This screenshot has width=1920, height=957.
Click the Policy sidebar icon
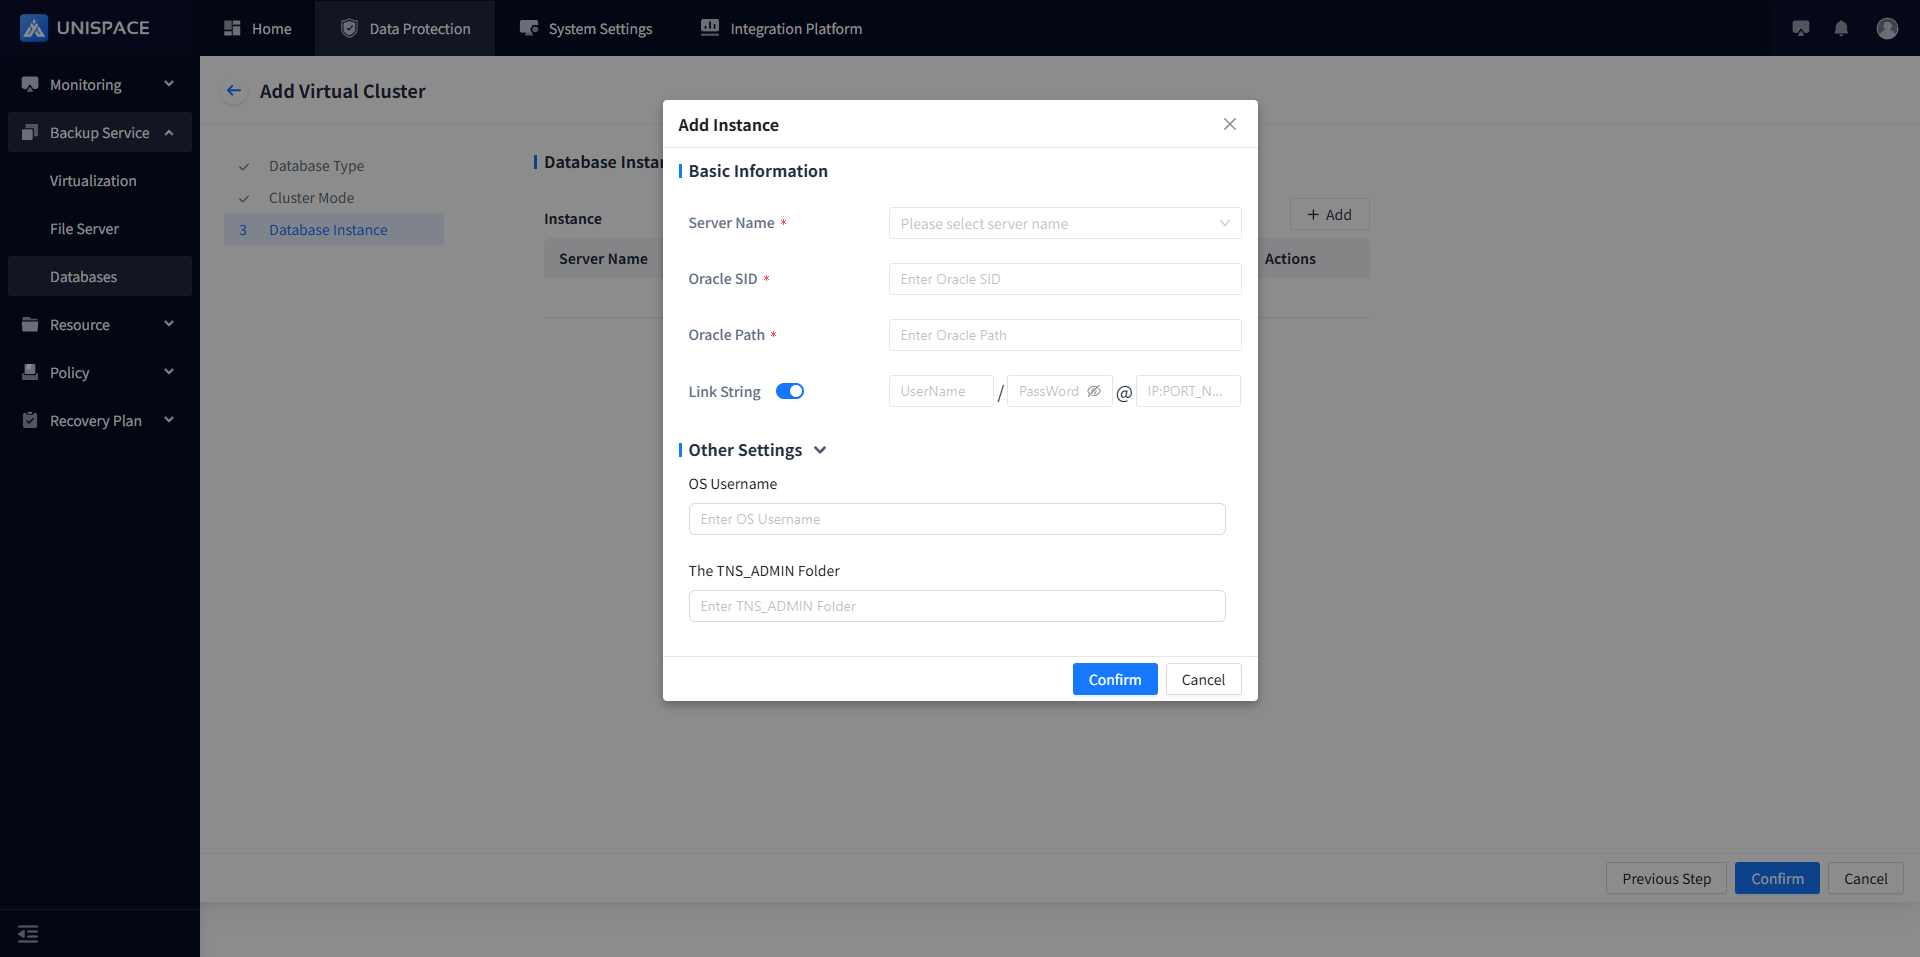pos(30,373)
